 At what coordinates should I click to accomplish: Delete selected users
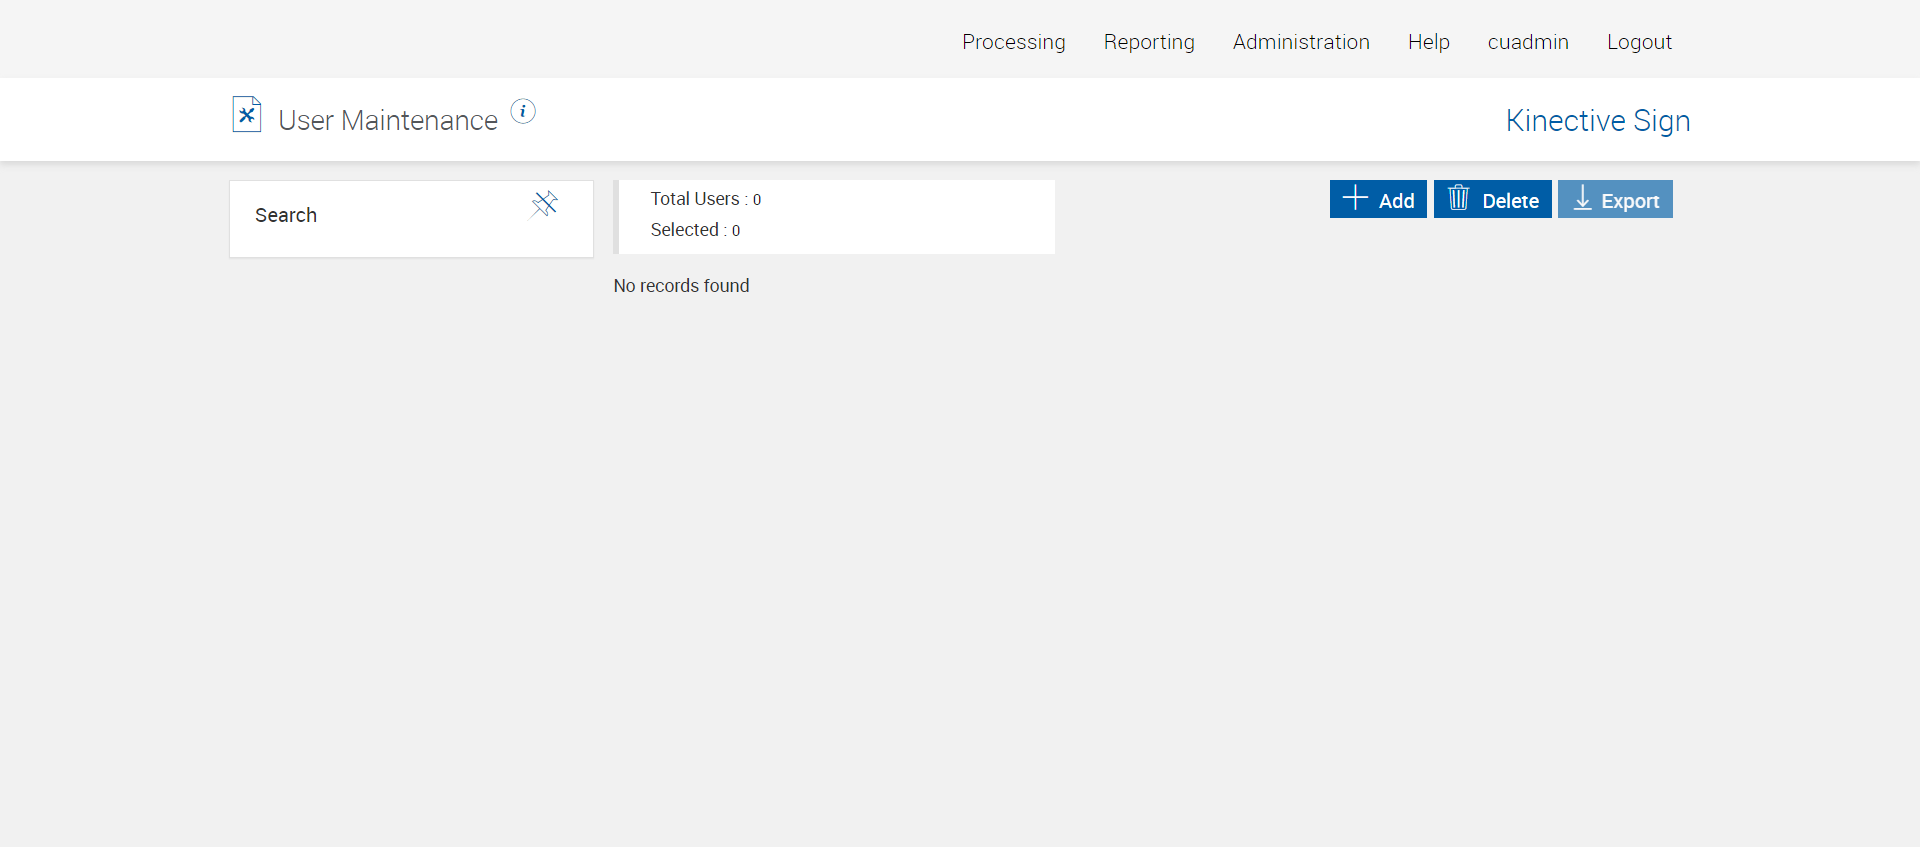[1492, 199]
